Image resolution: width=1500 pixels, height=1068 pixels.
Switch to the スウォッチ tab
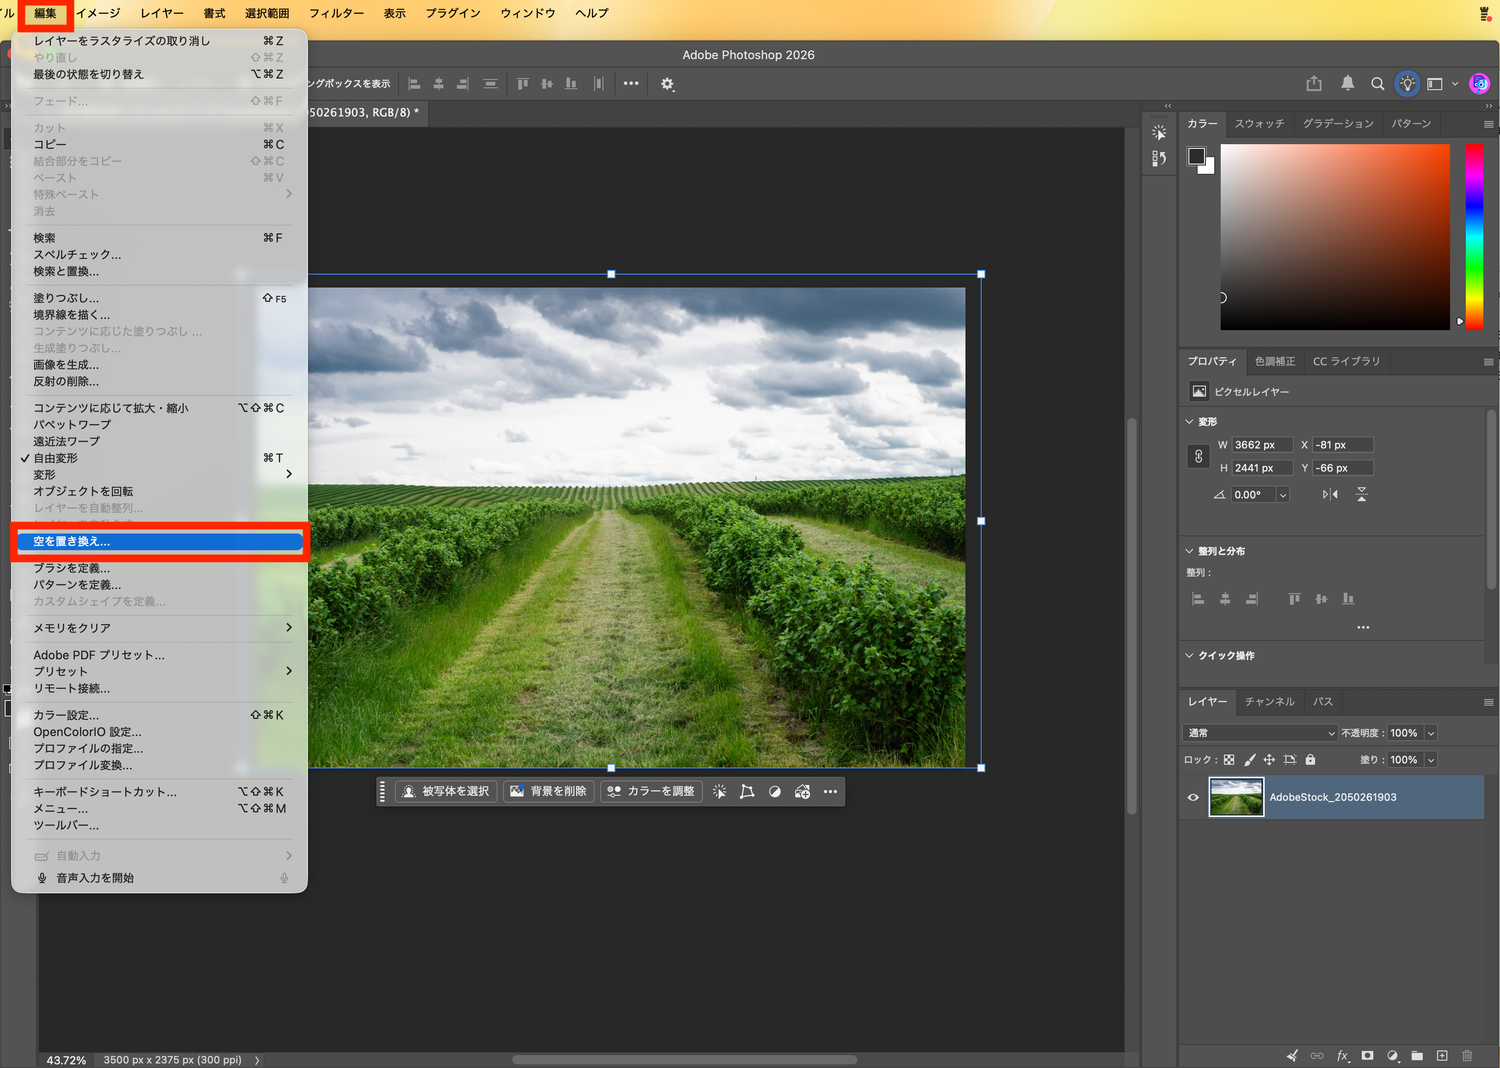point(1259,123)
